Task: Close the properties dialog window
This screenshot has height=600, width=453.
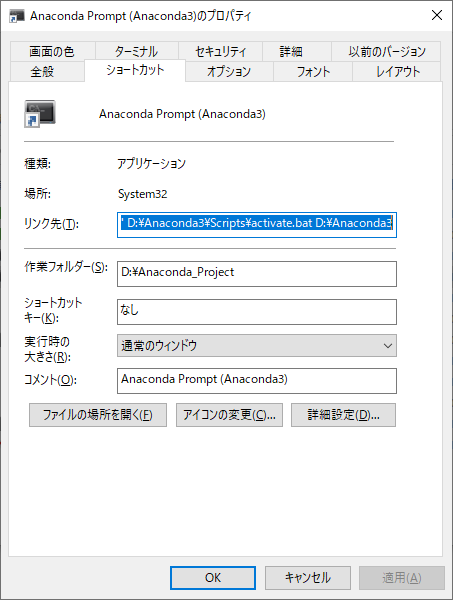Action: (437, 16)
